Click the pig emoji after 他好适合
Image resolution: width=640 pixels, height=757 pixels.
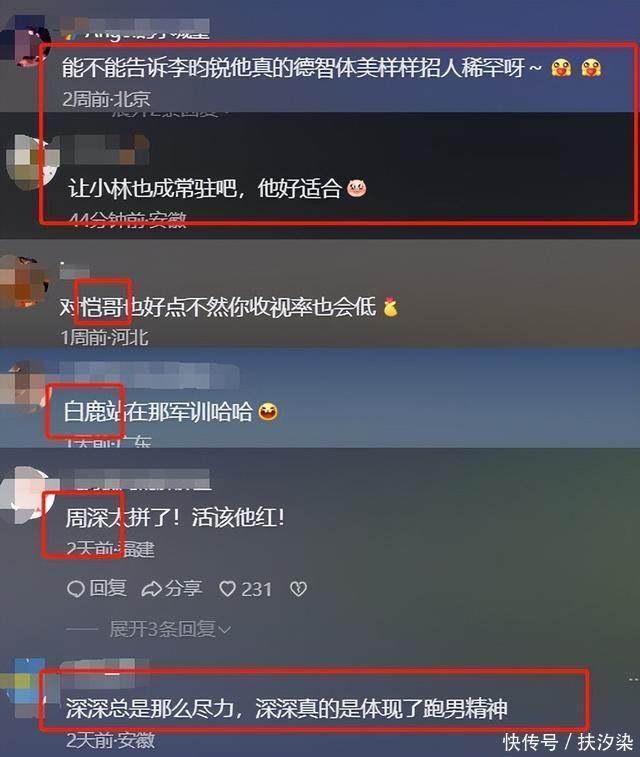[x=357, y=188]
